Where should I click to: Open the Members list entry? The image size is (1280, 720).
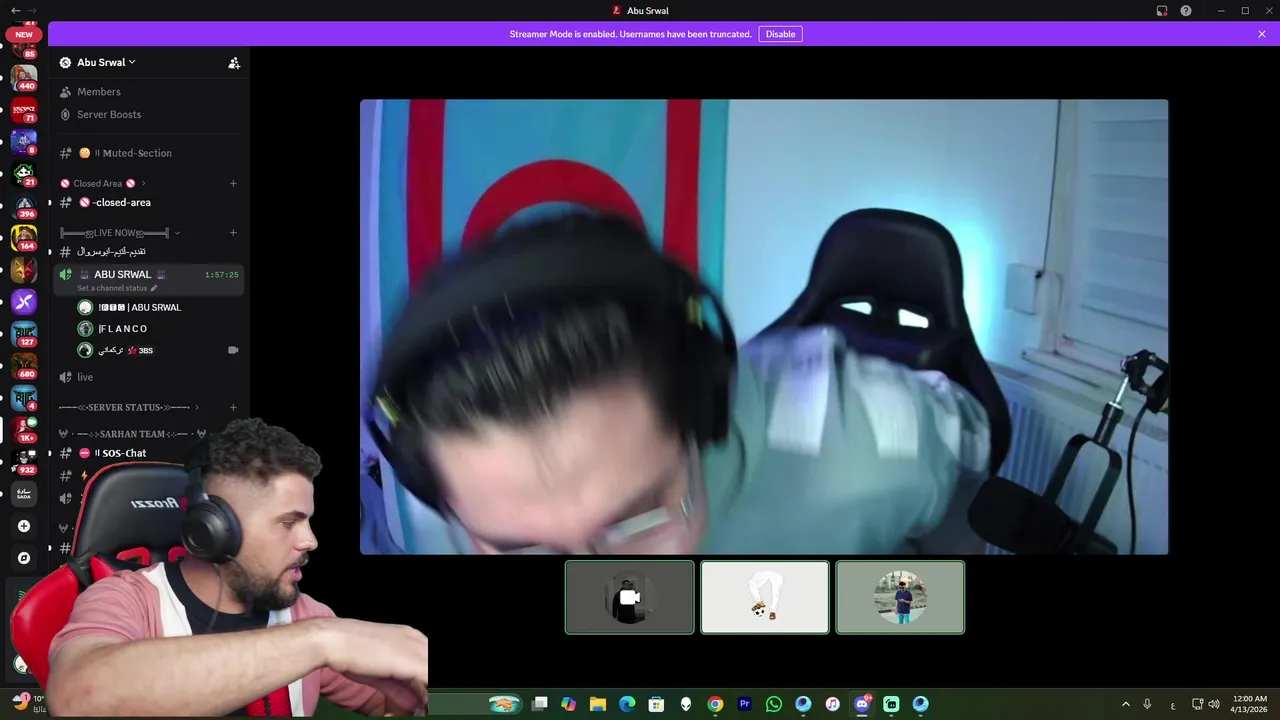98,92
